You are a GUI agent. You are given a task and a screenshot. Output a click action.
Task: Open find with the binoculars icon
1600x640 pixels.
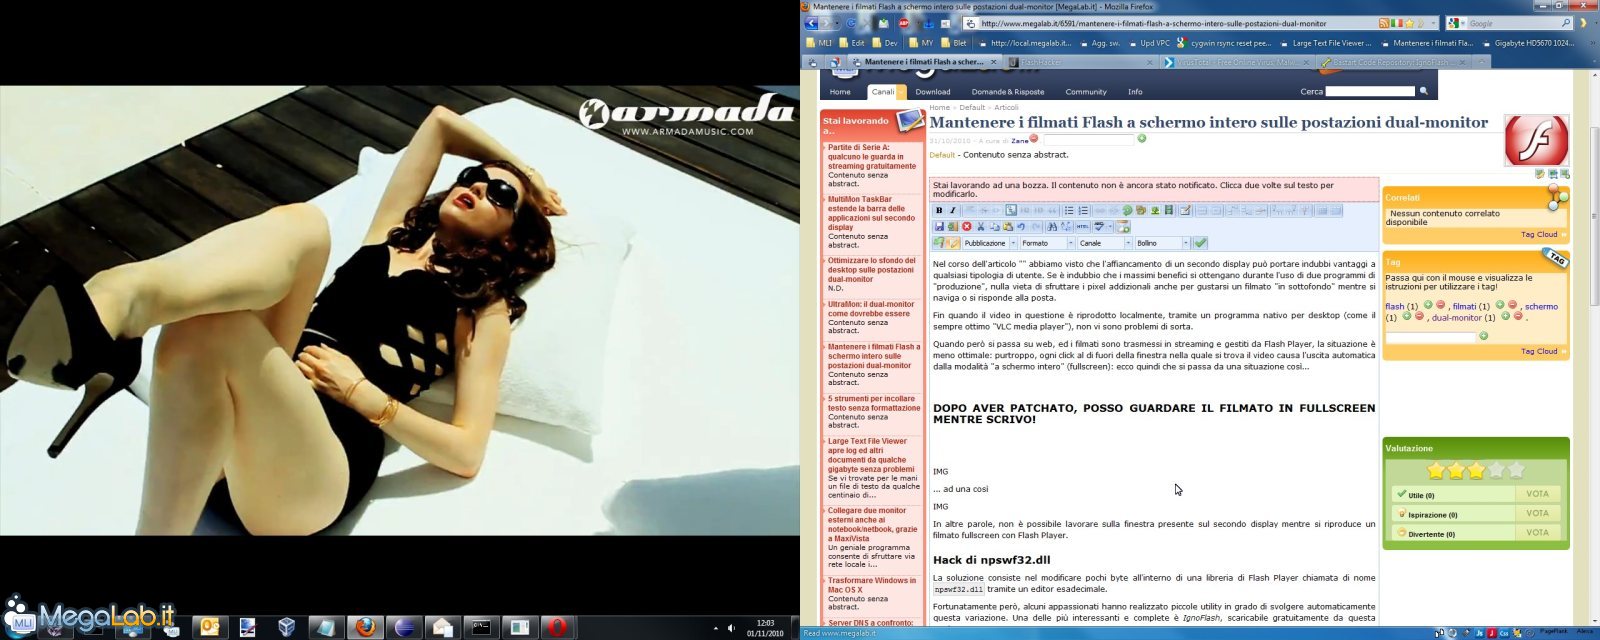pos(1052,227)
